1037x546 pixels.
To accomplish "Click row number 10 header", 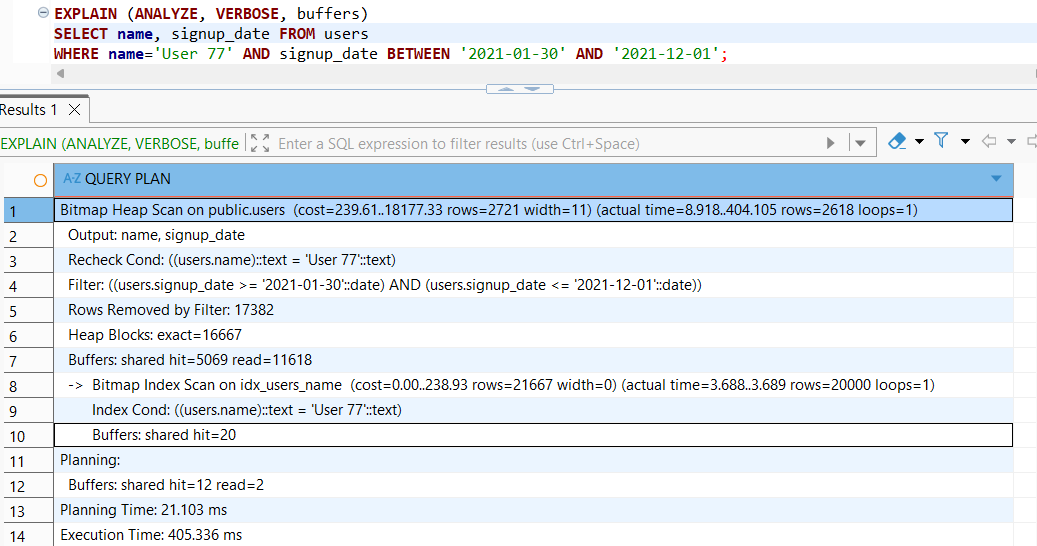I will point(28,436).
